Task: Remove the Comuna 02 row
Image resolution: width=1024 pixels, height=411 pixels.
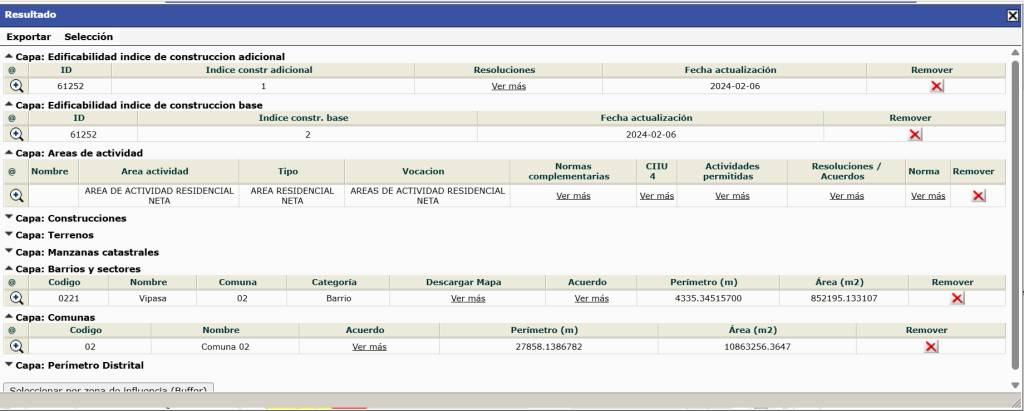Action: [x=931, y=346]
